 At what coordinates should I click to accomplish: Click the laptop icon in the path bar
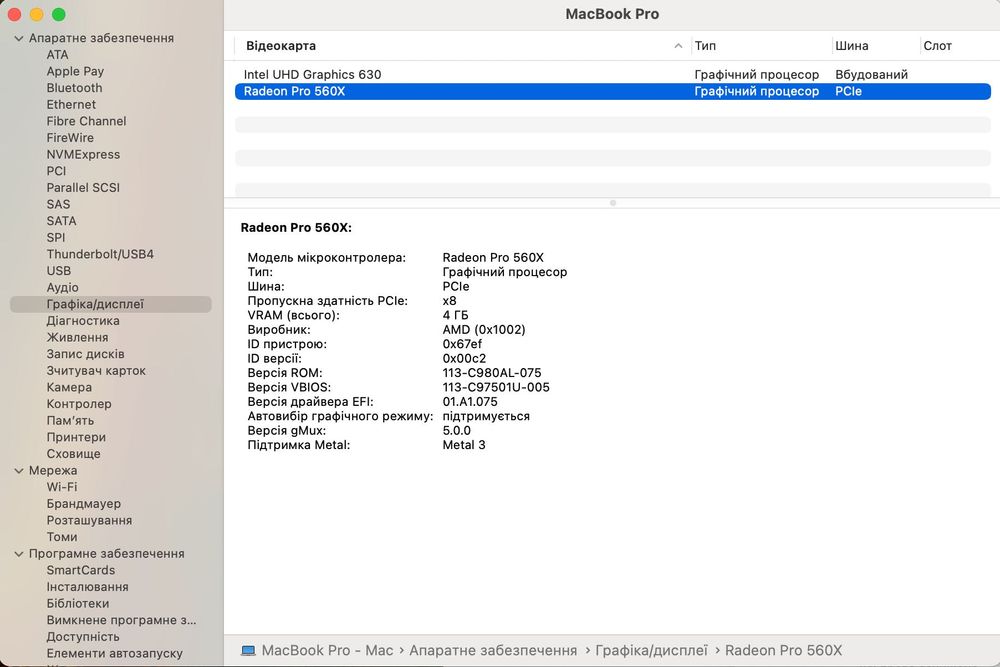248,650
